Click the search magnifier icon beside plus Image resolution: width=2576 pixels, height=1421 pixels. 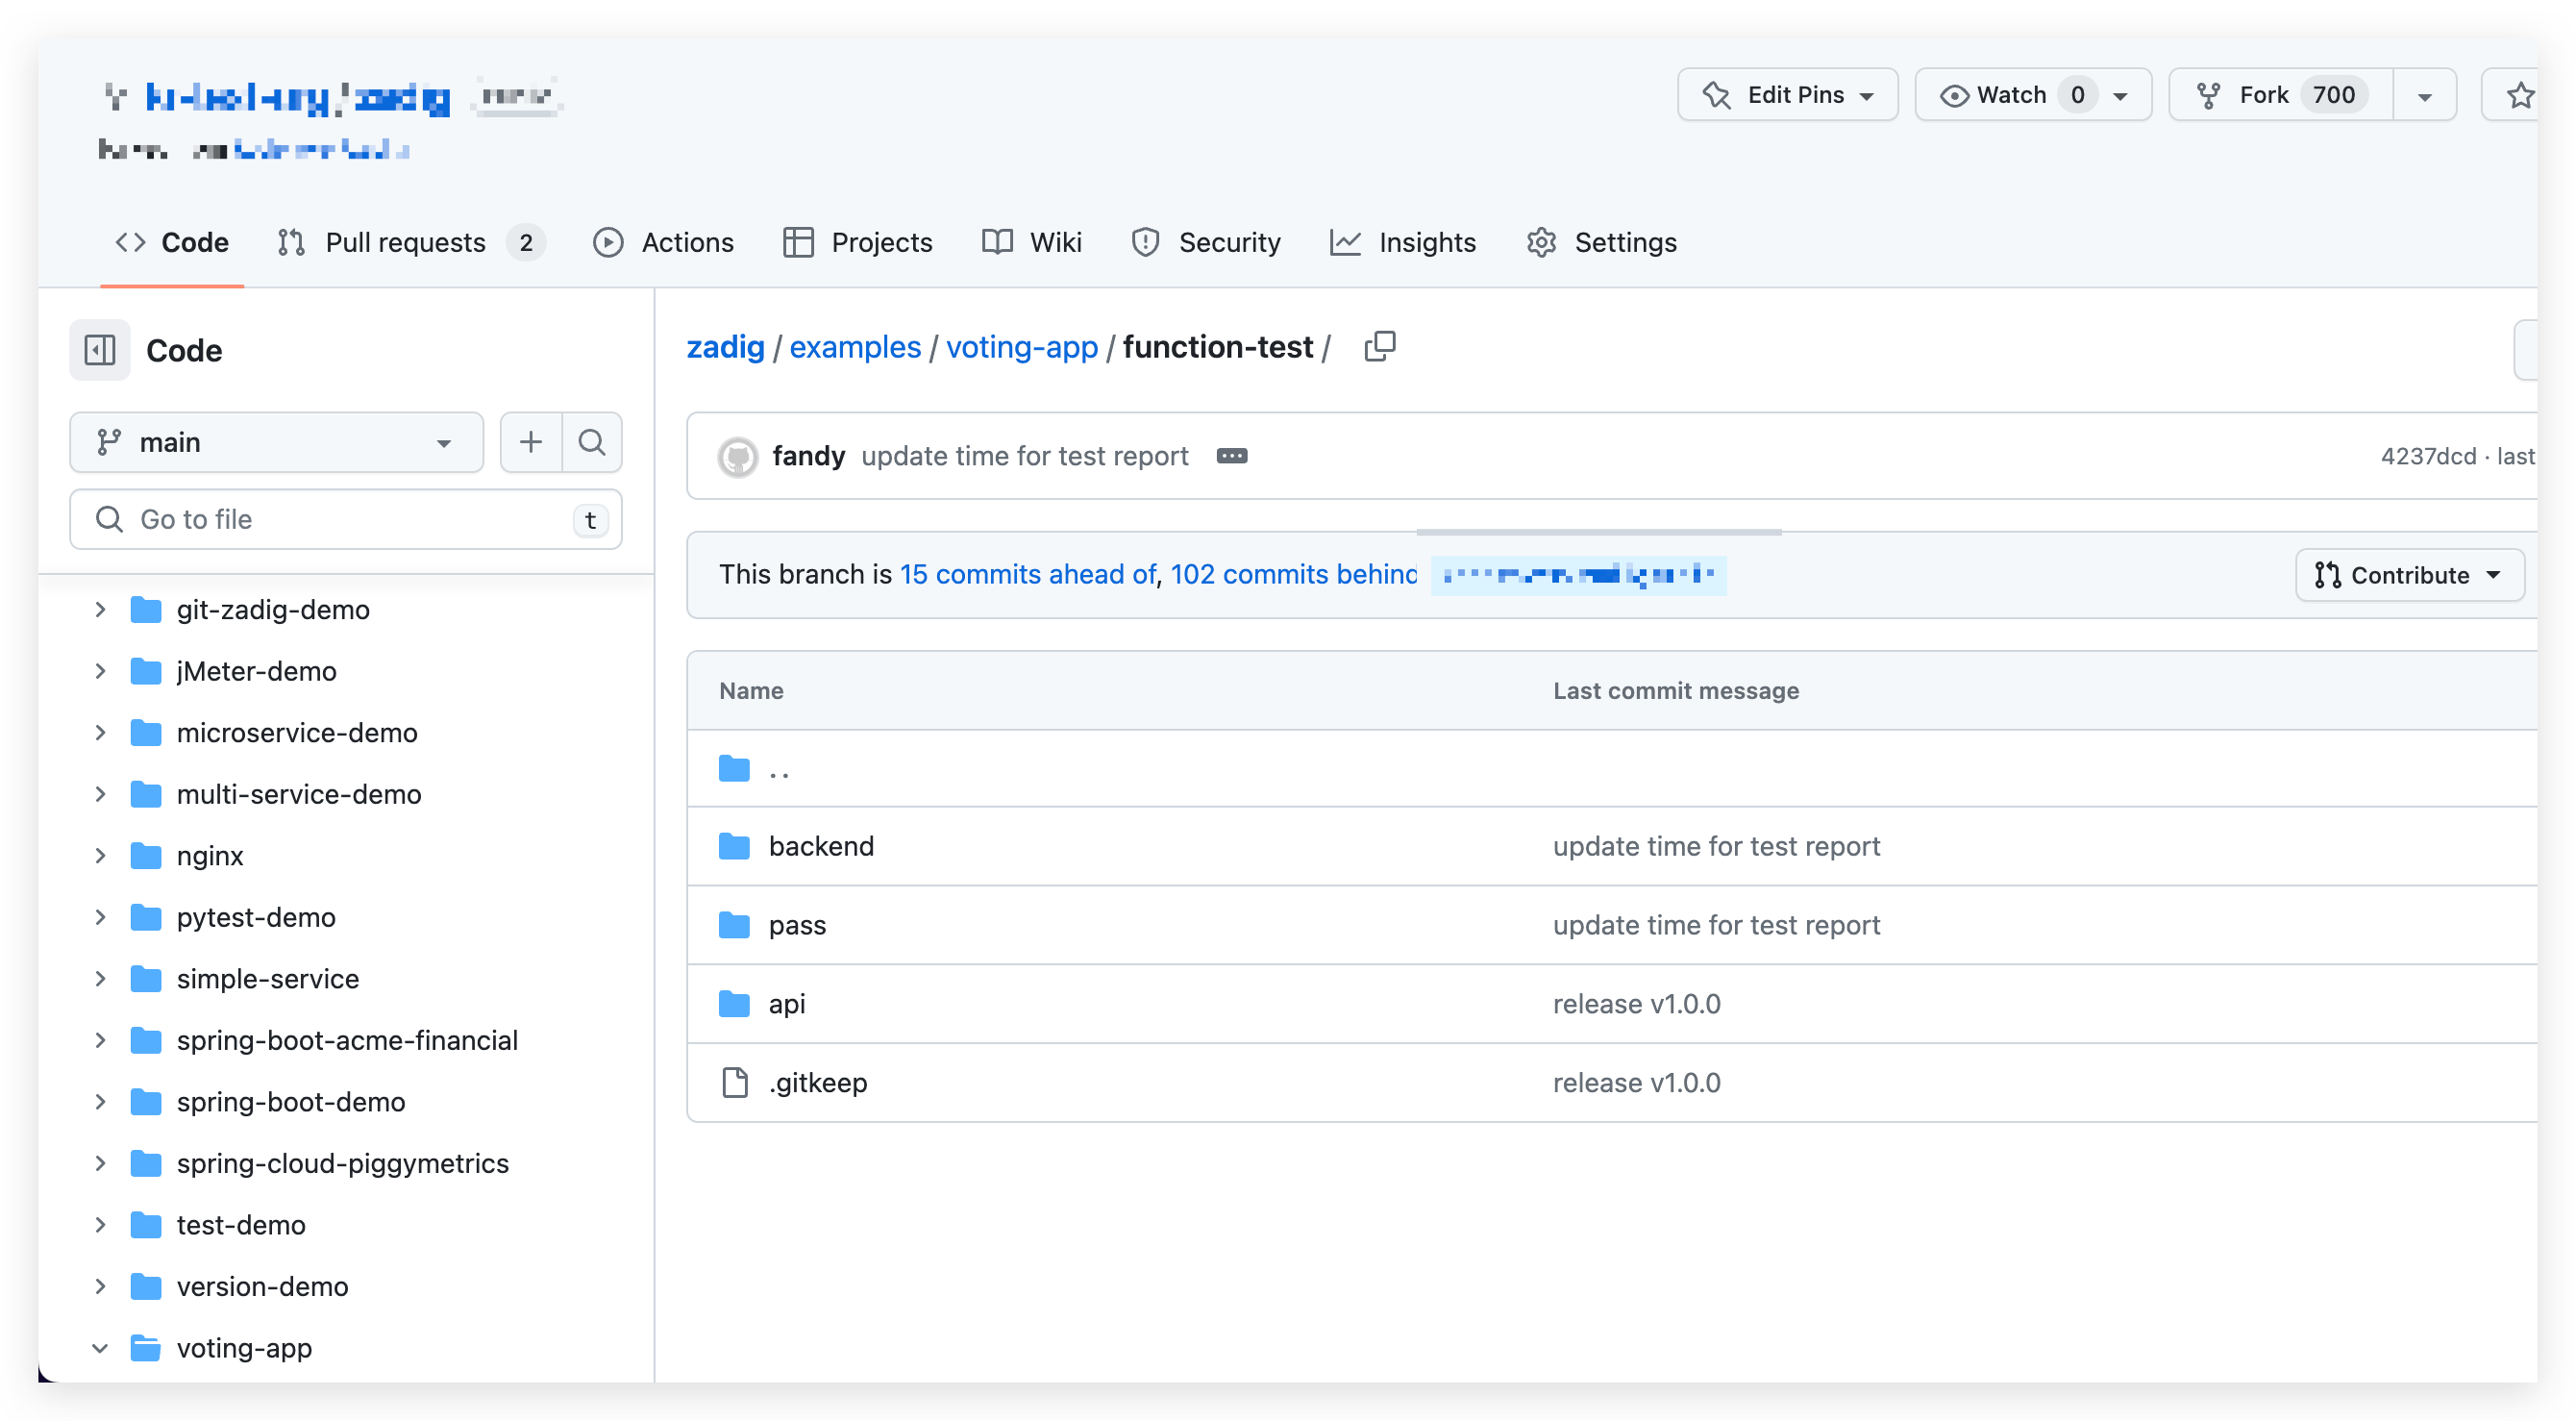coord(592,442)
